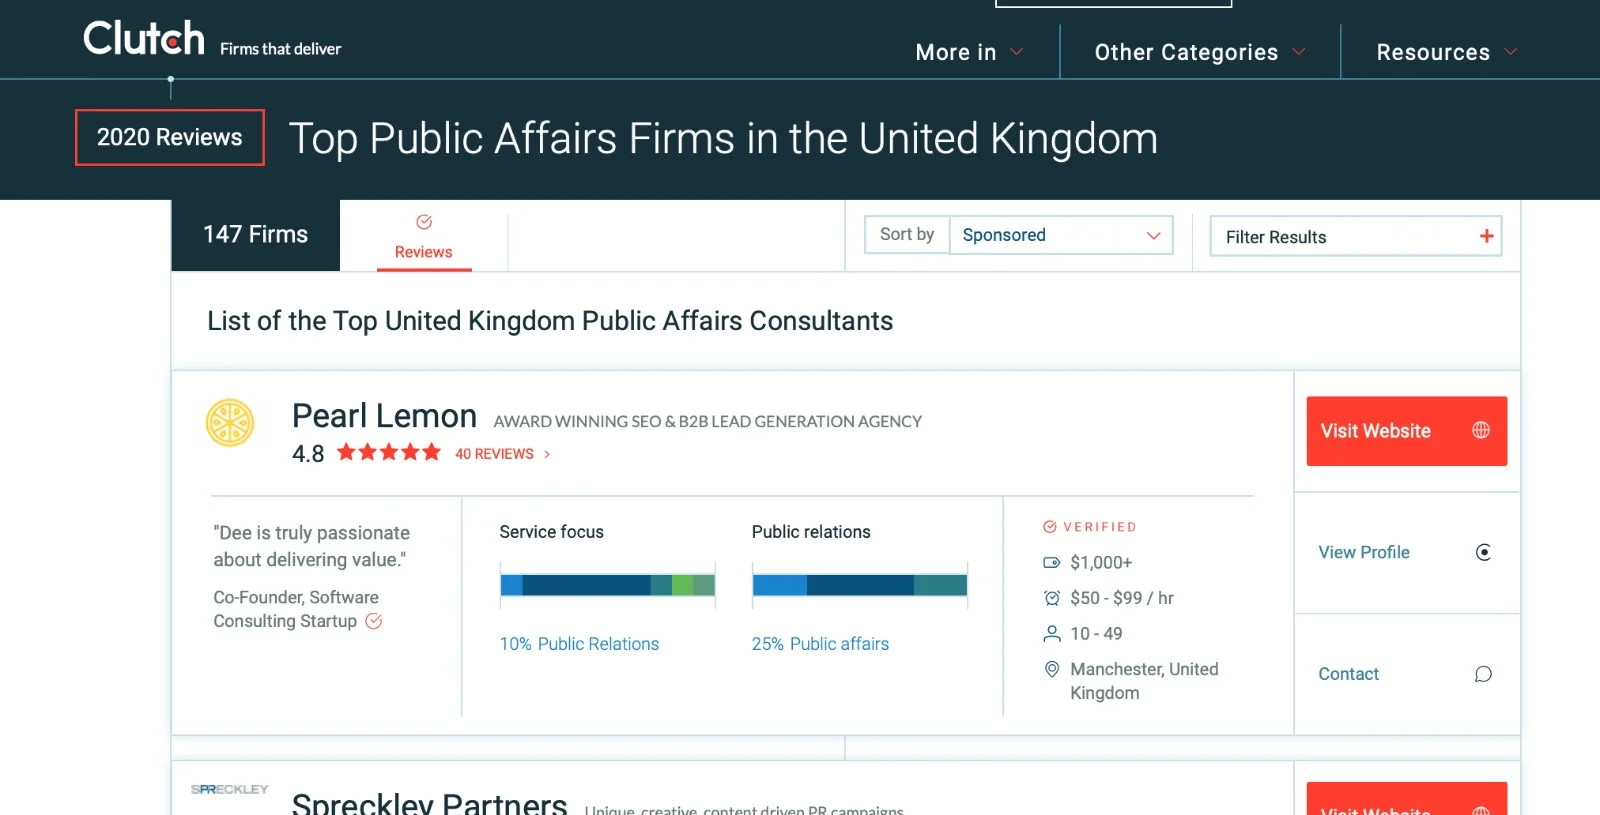Click the Service focus color bar
The width and height of the screenshot is (1600, 815).
point(608,585)
